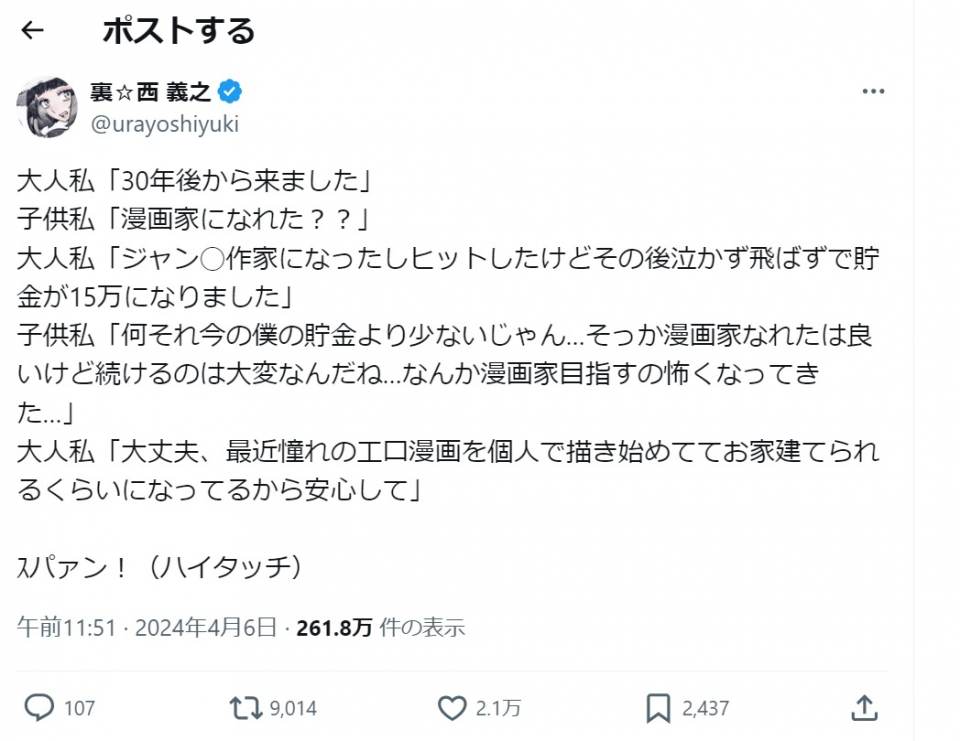Like the post with the heart icon
The image size is (960, 741).
(x=452, y=708)
